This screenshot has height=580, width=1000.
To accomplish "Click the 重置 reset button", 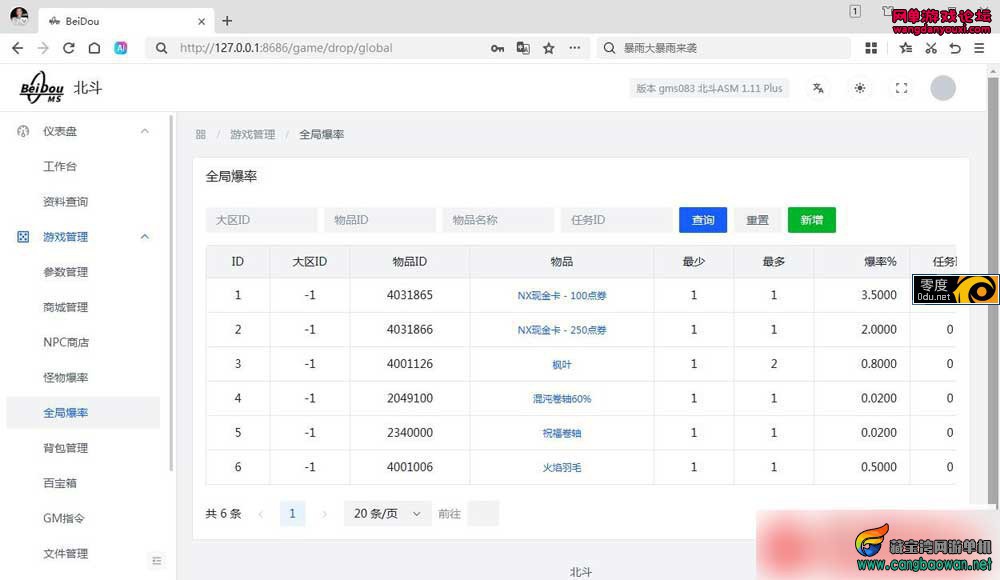I will tap(758, 220).
